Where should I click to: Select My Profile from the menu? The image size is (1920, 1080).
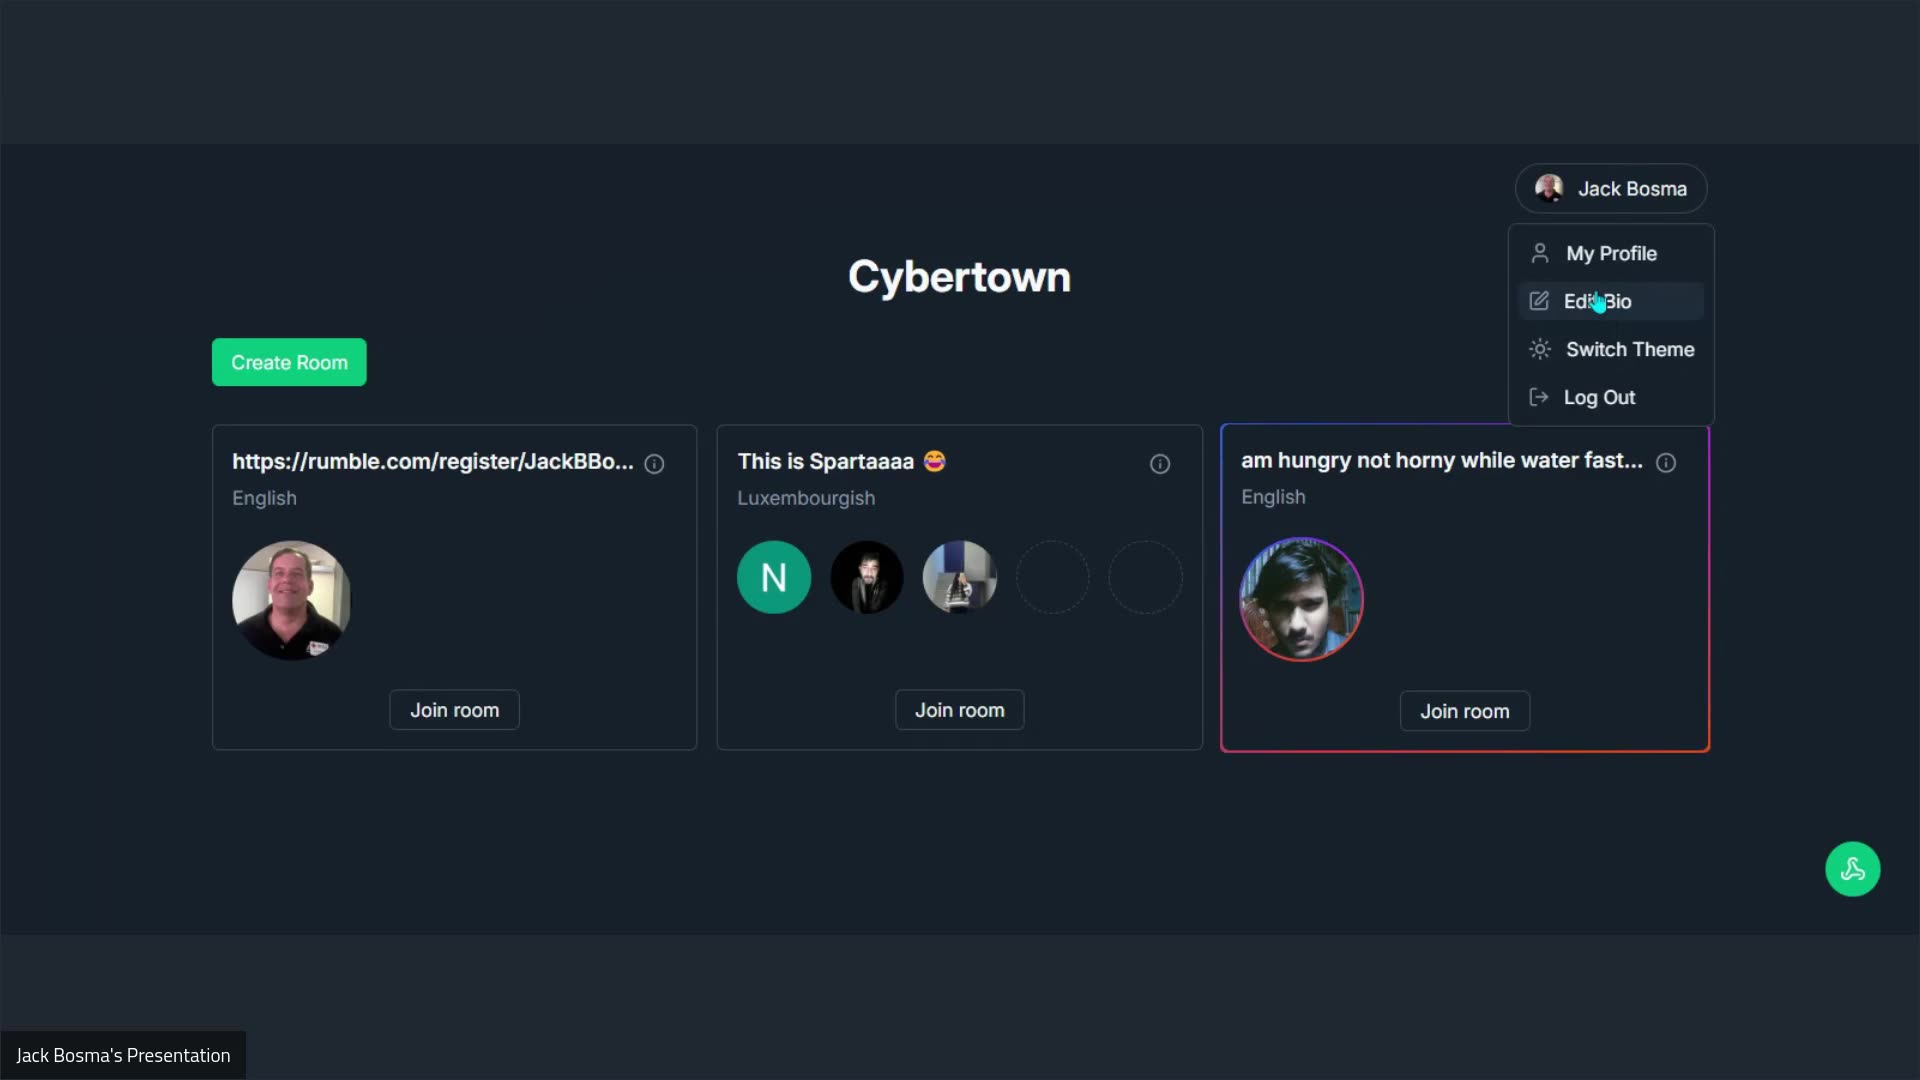click(1611, 253)
